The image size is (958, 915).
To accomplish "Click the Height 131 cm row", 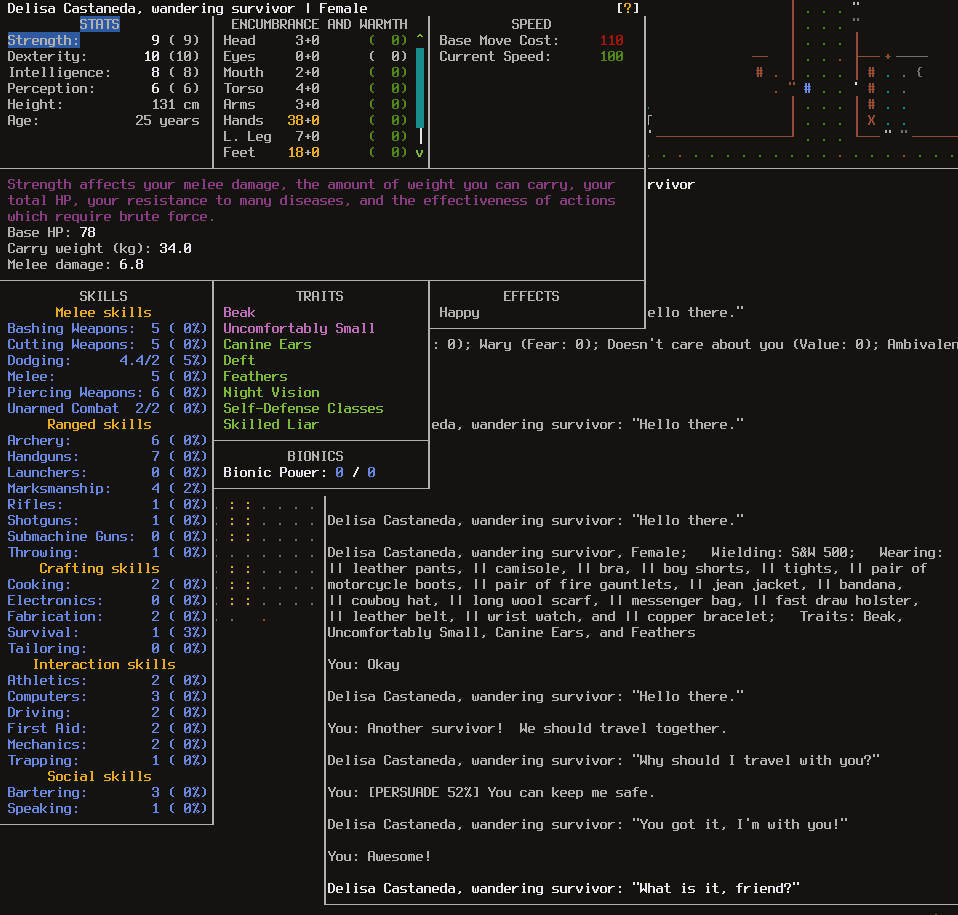I will [x=103, y=104].
